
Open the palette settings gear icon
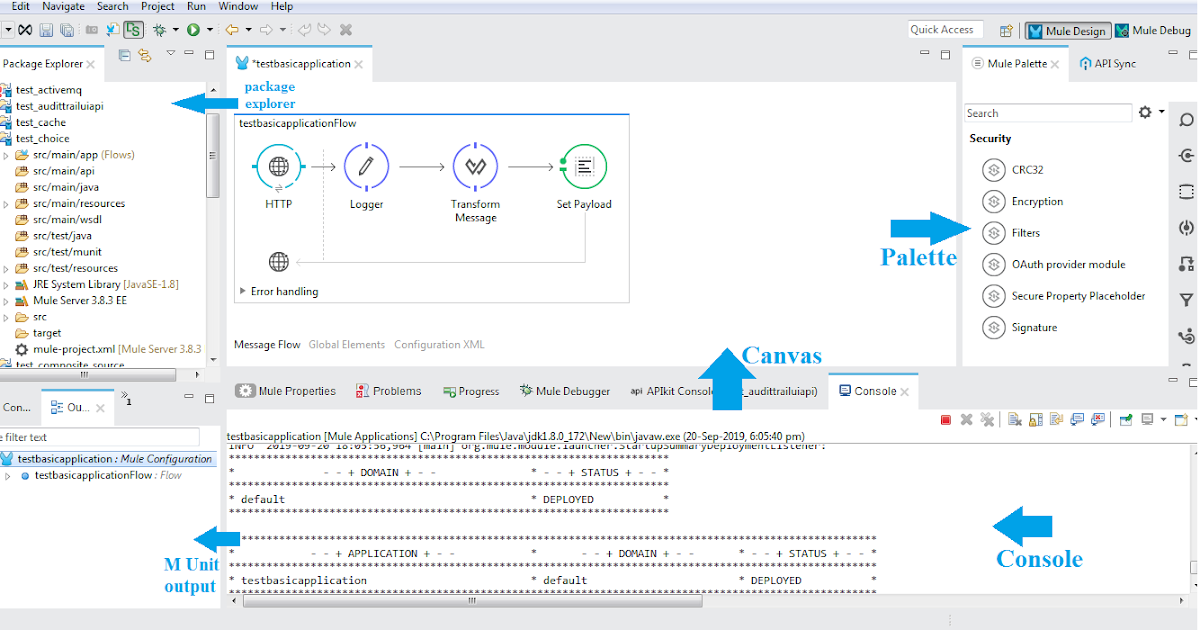click(x=1146, y=112)
